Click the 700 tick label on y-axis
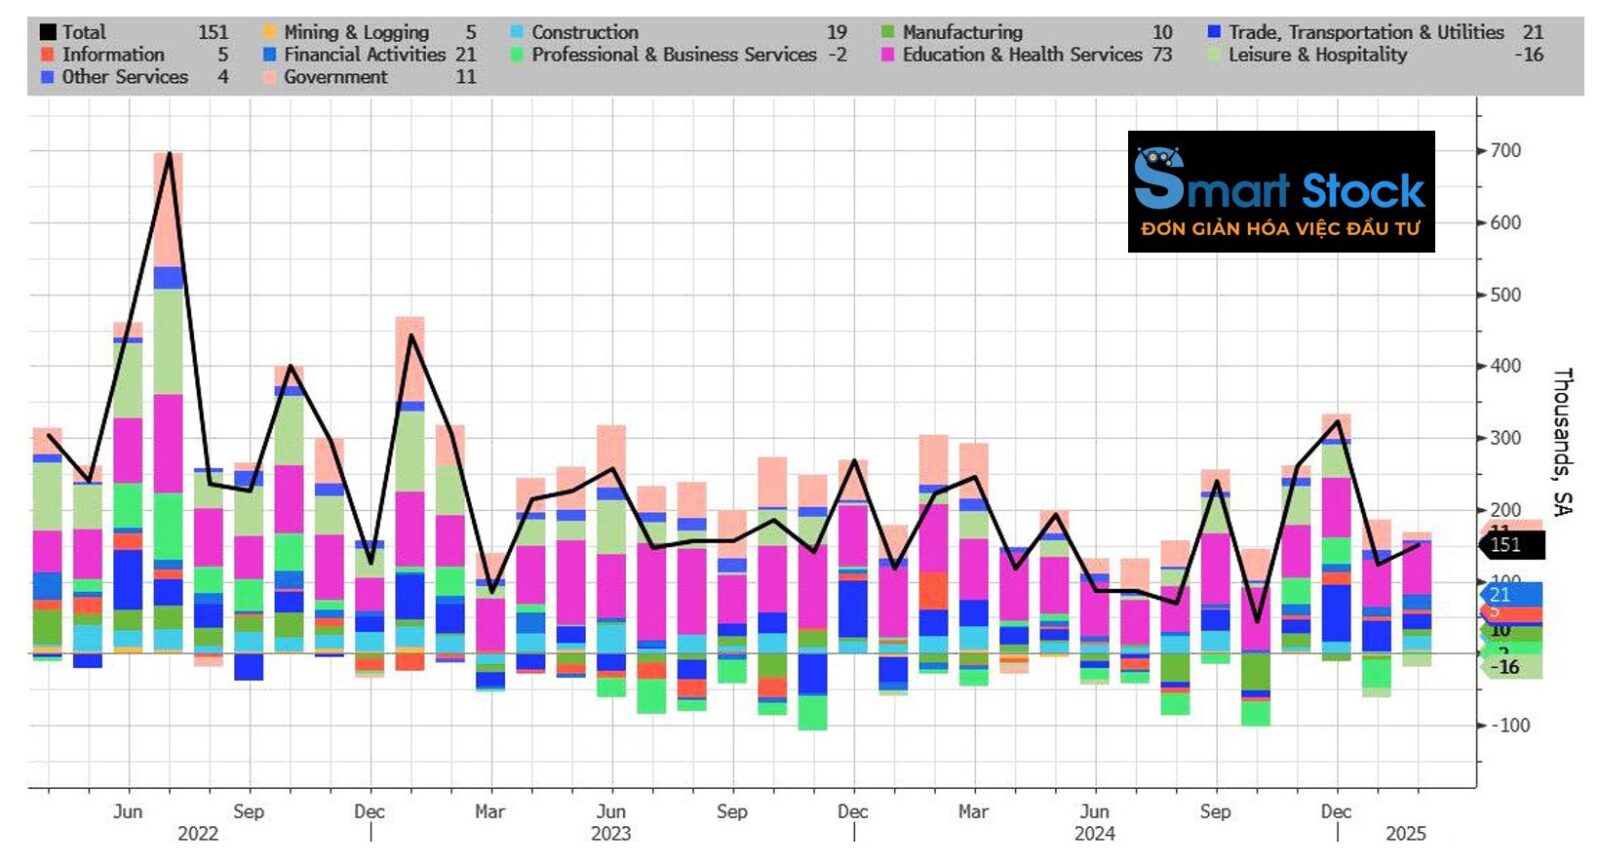The width and height of the screenshot is (1600, 867). [x=1505, y=151]
